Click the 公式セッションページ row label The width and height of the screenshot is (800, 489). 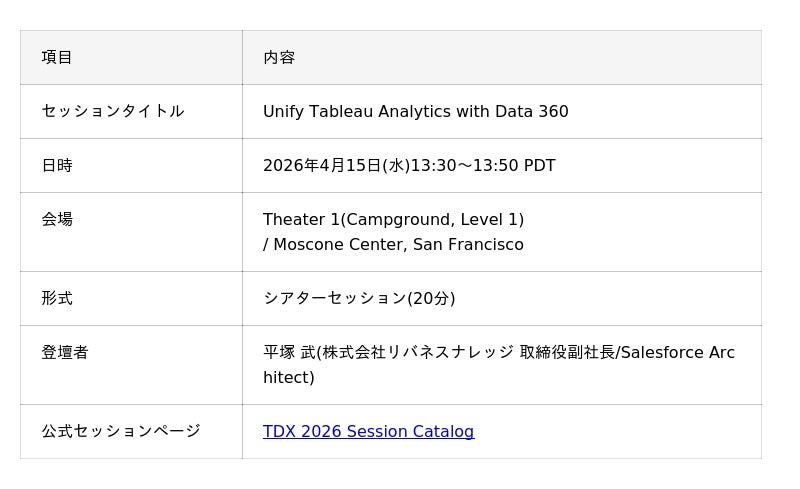(120, 432)
